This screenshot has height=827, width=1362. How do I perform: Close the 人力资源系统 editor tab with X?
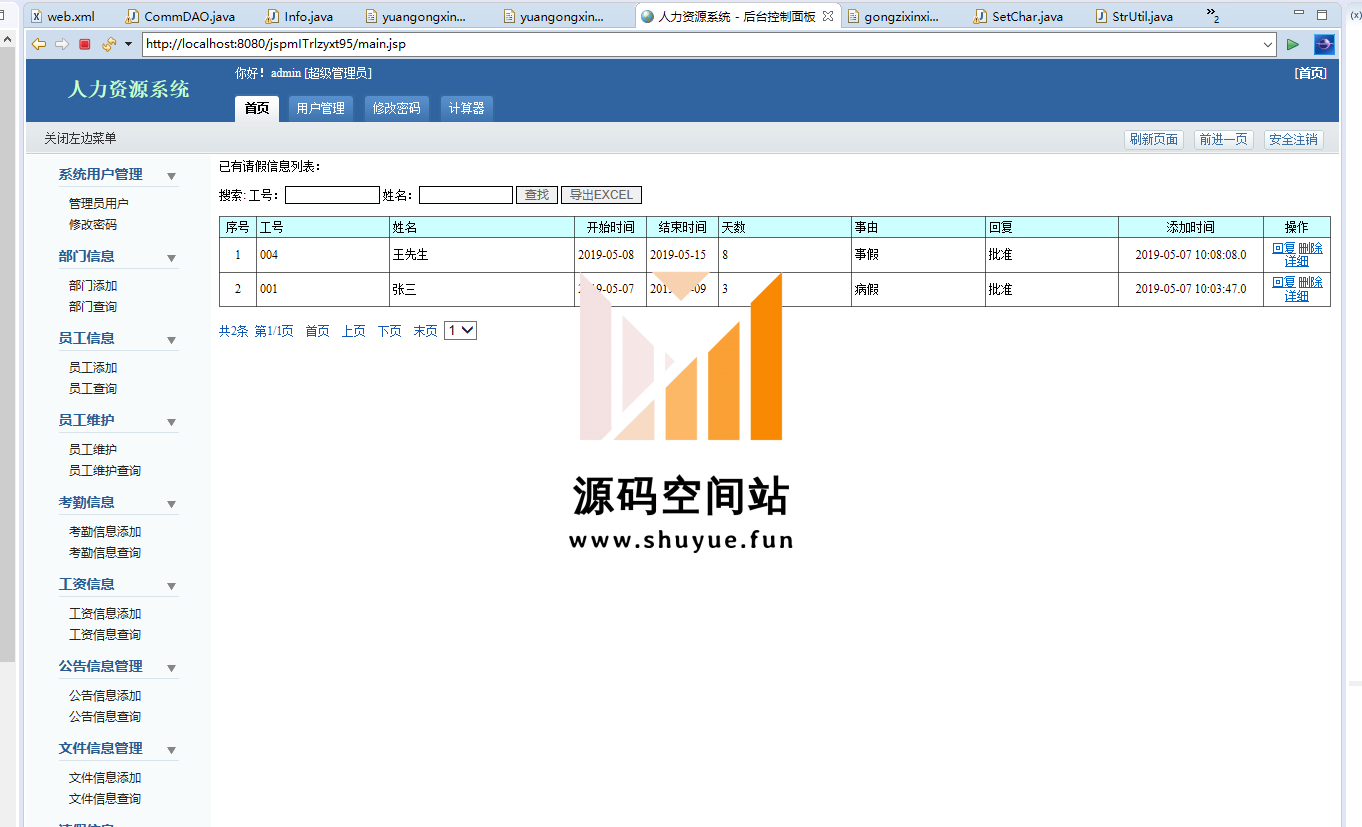[x=827, y=16]
